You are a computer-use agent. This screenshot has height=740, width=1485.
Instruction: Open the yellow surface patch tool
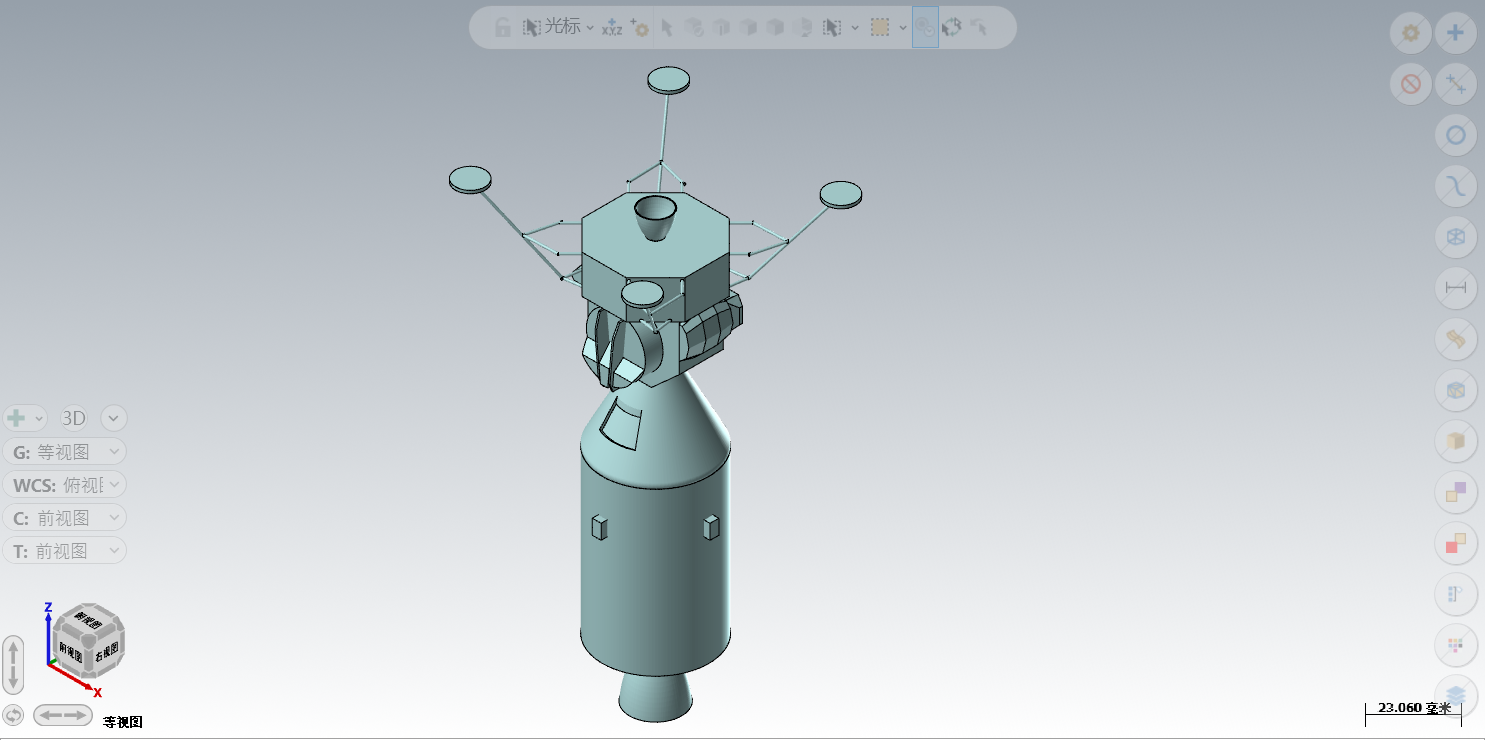(x=1456, y=339)
